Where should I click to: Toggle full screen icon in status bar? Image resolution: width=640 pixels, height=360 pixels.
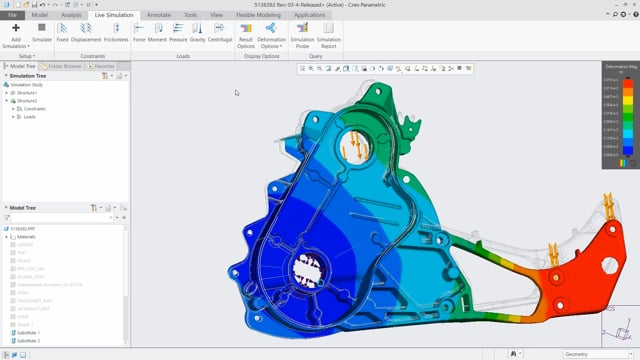[23, 355]
